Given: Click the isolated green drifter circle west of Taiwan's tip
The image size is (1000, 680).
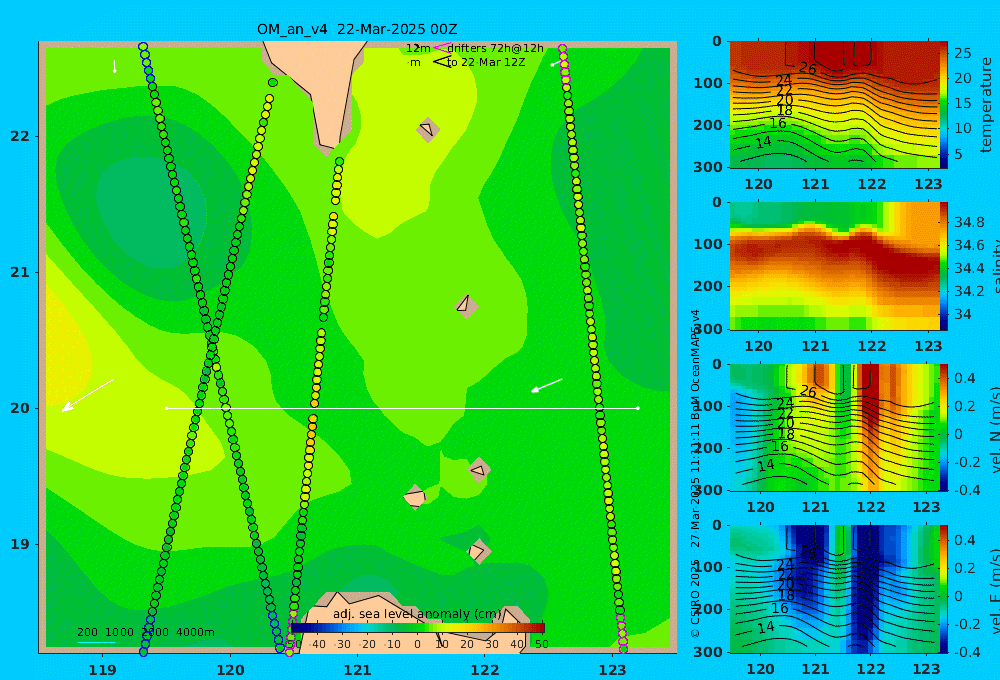Looking at the screenshot, I should (x=273, y=82).
